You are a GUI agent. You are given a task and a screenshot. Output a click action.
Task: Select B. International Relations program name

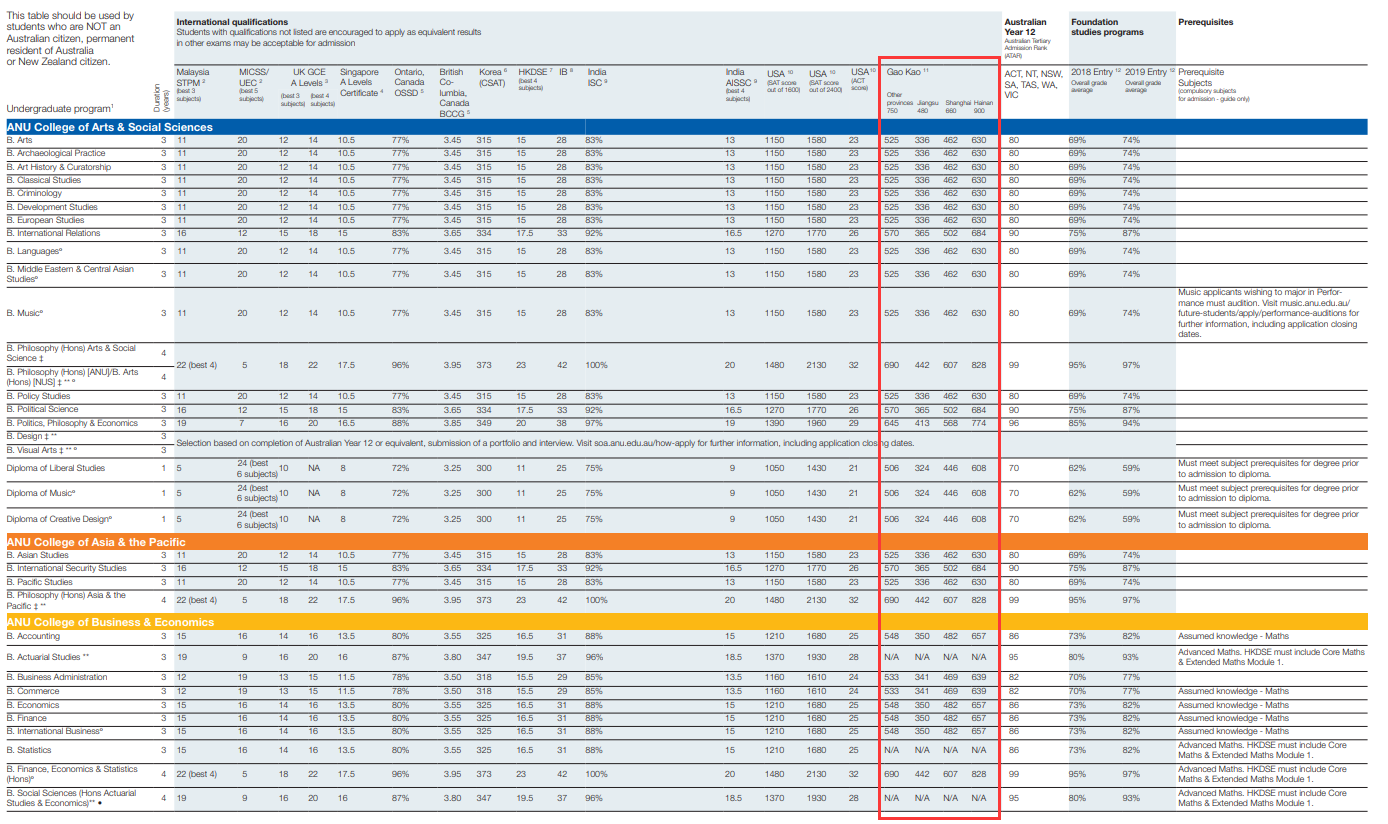point(56,233)
